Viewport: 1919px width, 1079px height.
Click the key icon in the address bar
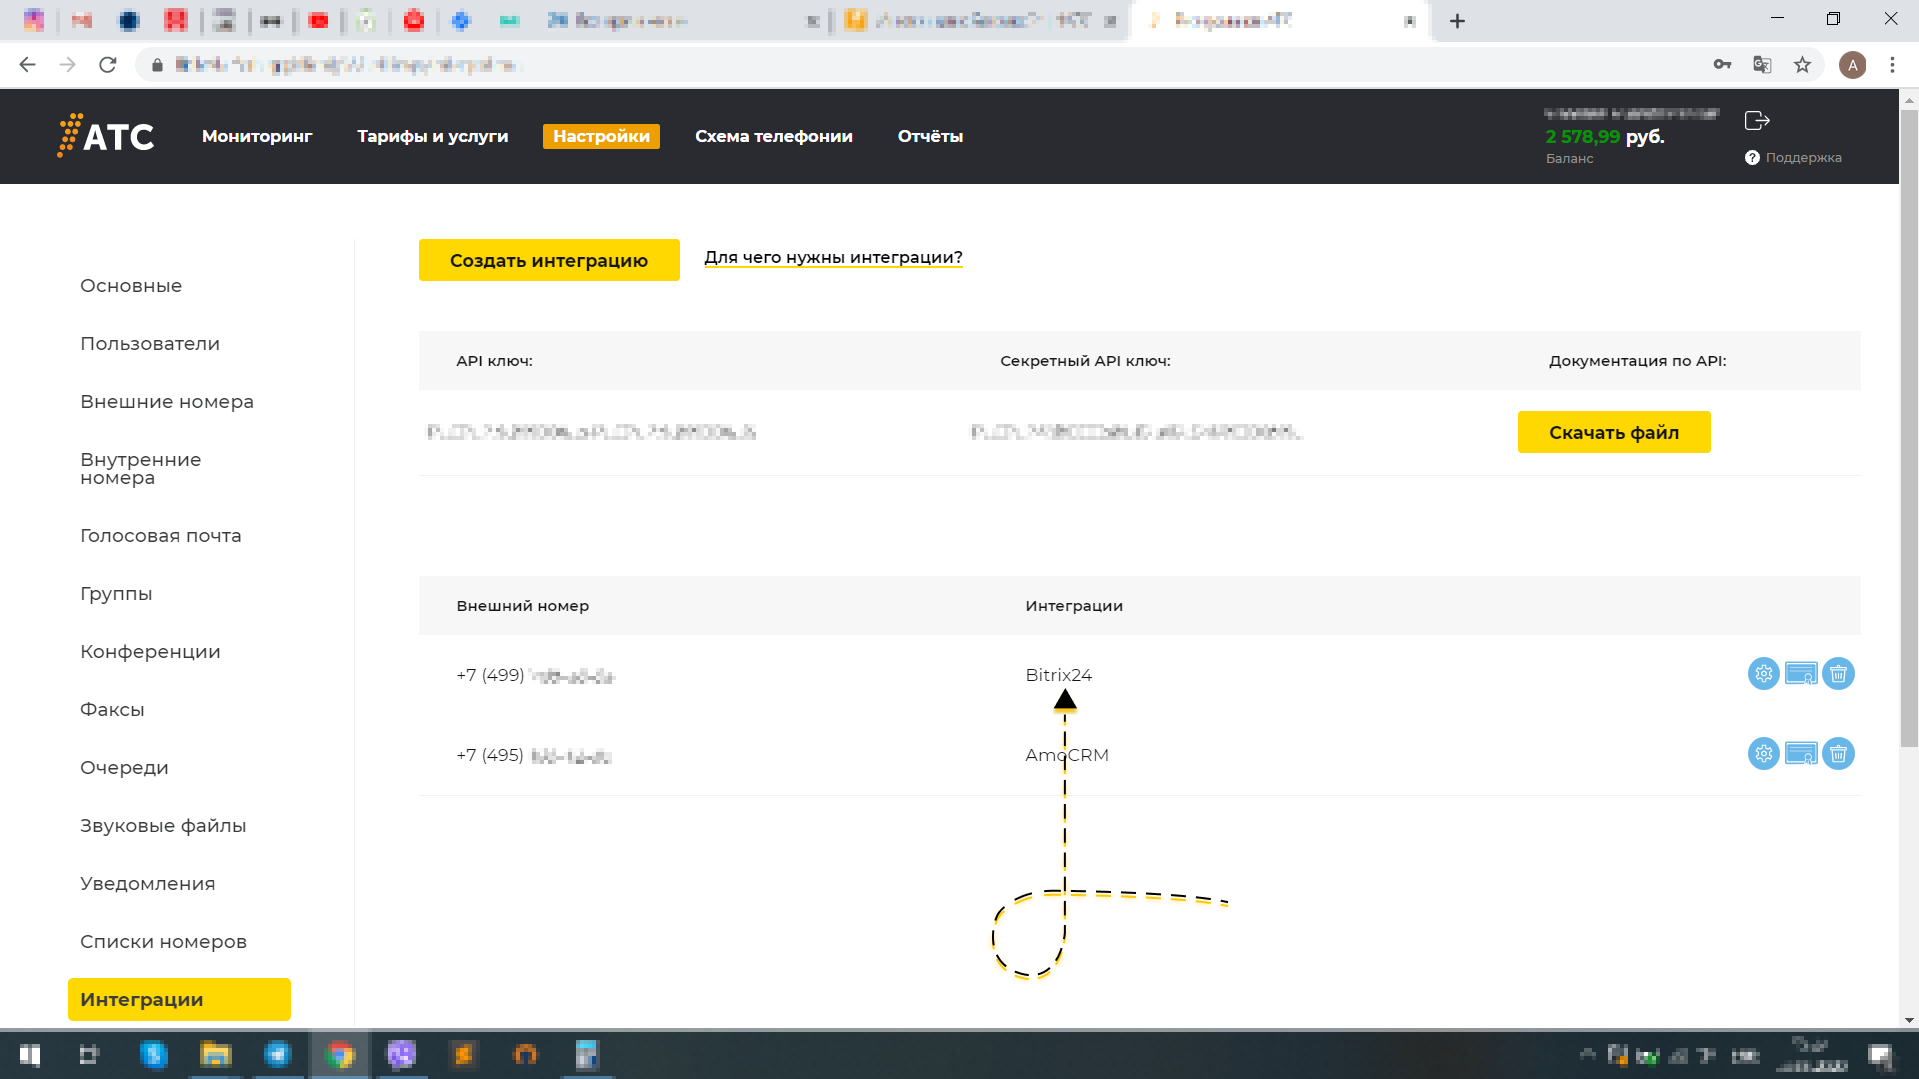1722,64
